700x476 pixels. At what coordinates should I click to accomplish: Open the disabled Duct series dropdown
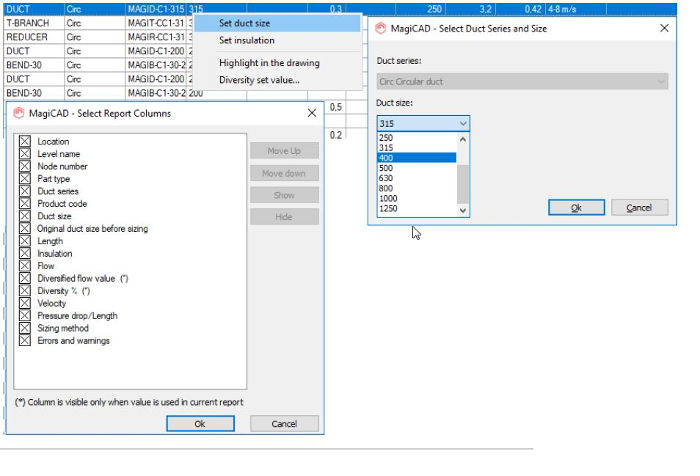point(522,82)
